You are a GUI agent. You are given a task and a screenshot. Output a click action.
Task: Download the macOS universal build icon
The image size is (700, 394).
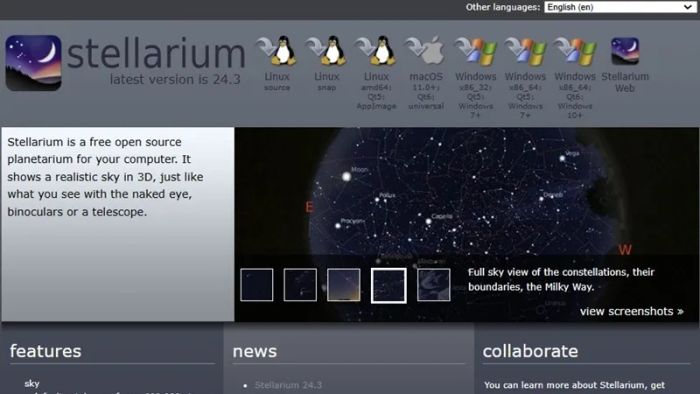(425, 51)
